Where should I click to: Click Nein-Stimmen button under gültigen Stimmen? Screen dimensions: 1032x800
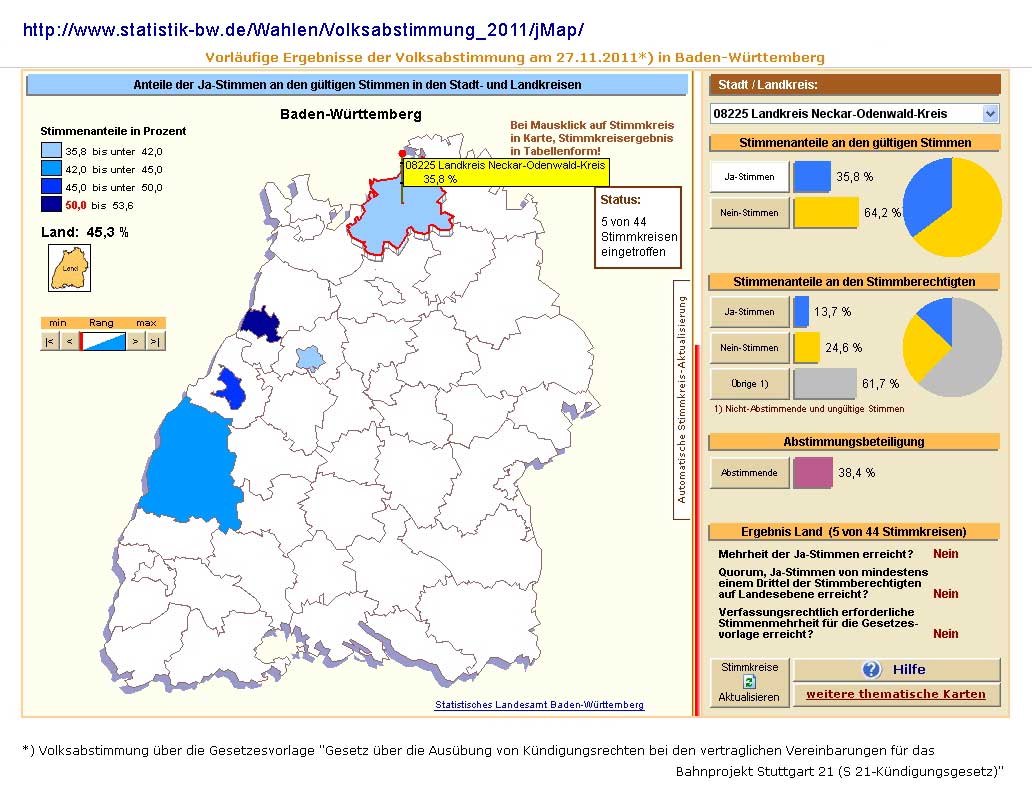coord(750,212)
